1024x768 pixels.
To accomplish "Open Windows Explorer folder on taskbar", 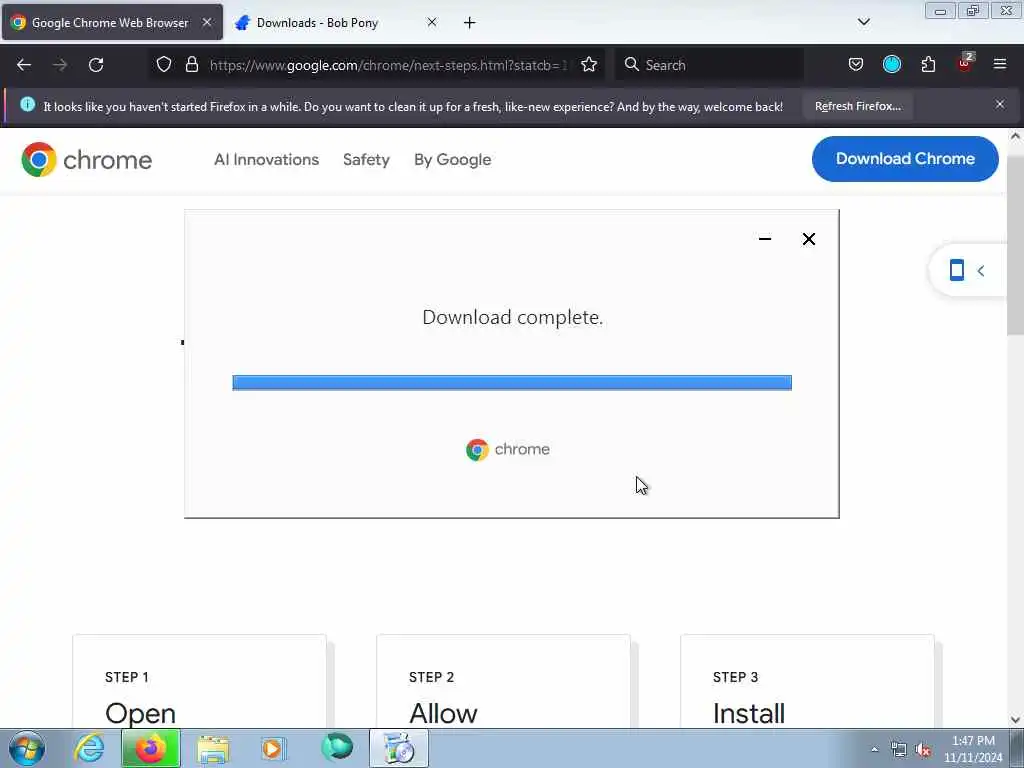I will tap(213, 748).
